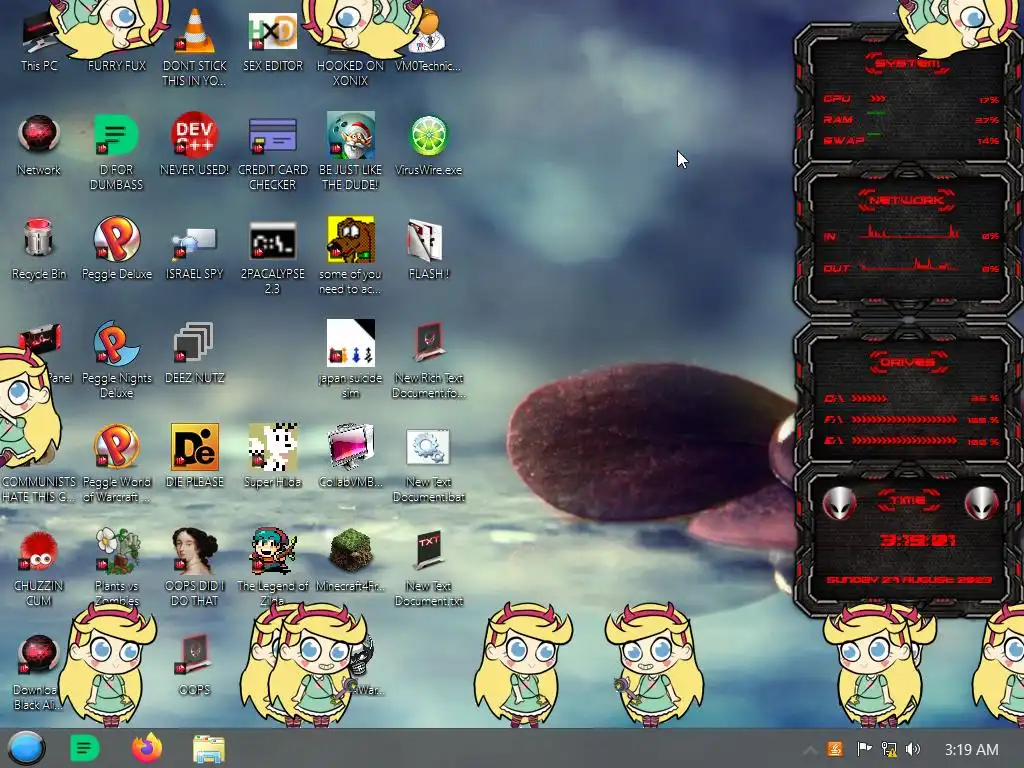The width and height of the screenshot is (1024, 768).
Task: Open the green notes app in taskbar
Action: click(85, 748)
